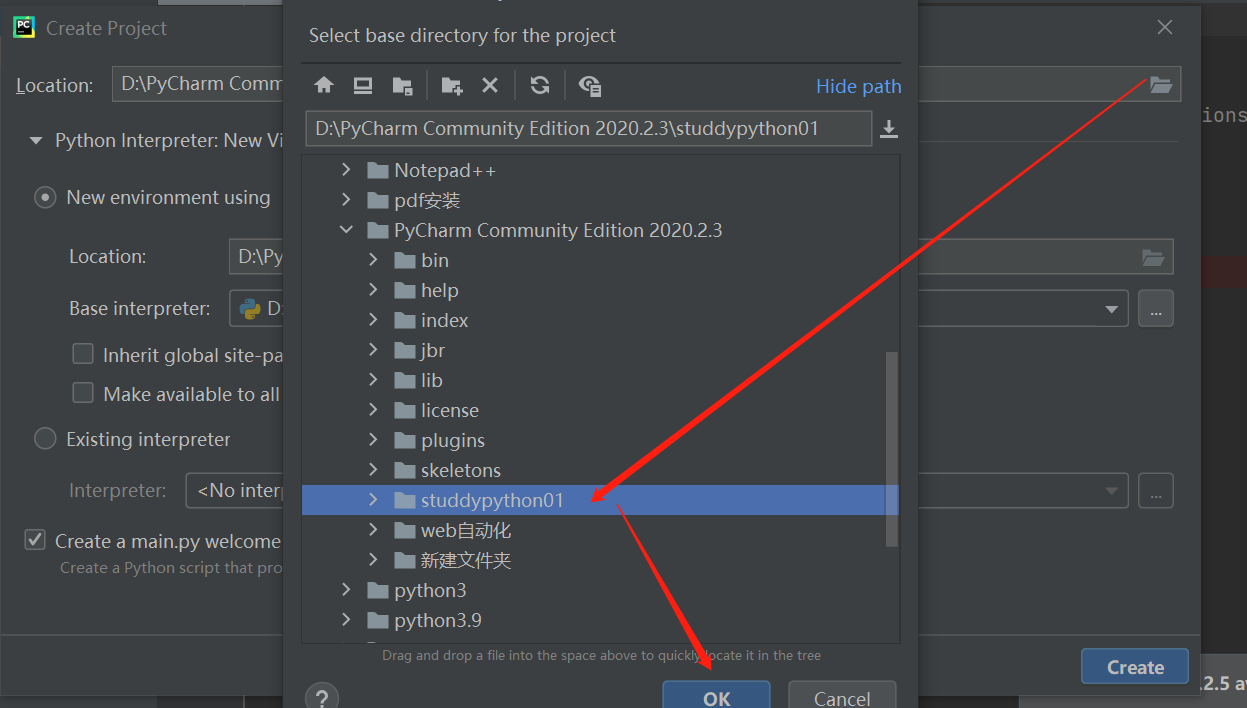Screen dimensions: 1247x708
Task: Collapse Python Interpreter section triangle
Action: tap(37, 141)
